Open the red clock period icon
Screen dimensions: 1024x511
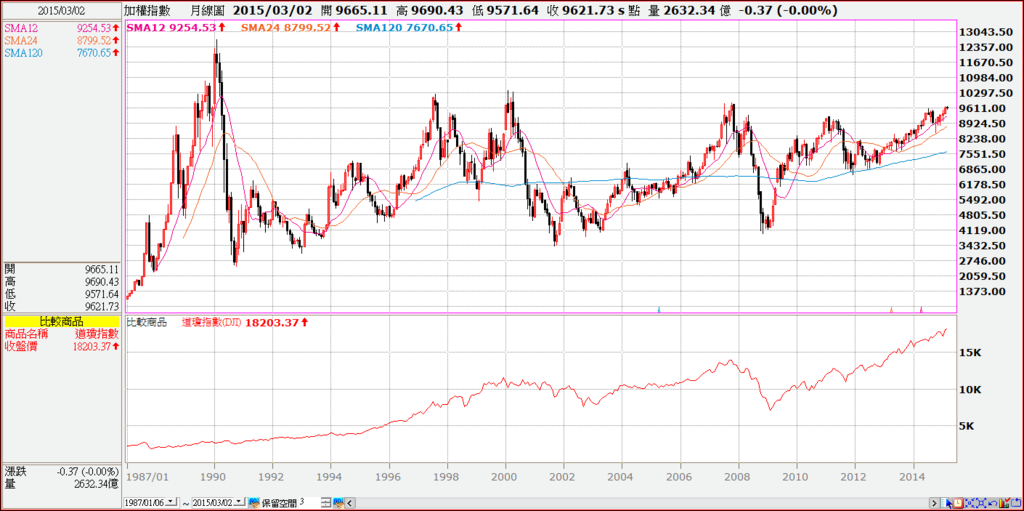958,503
